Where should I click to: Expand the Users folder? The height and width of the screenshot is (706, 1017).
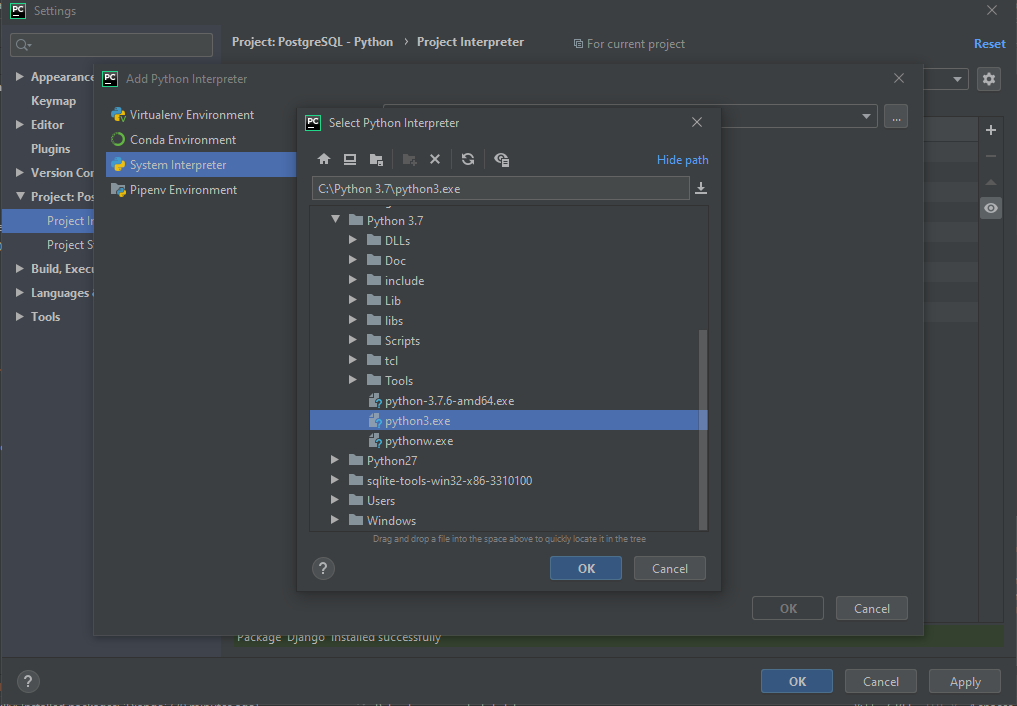click(335, 500)
